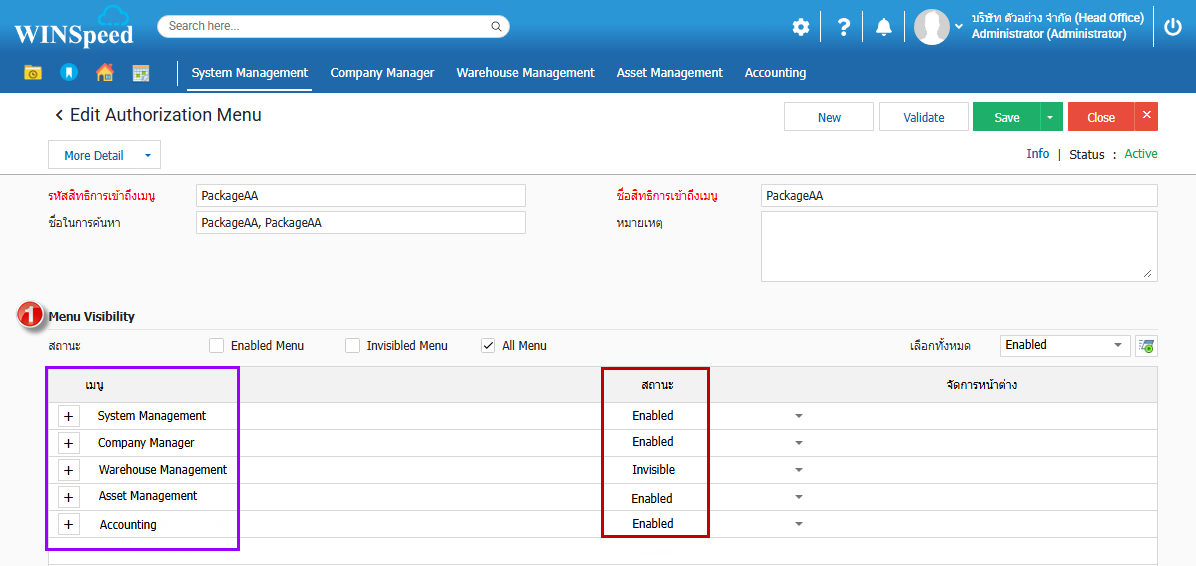
Task: Check the Enabled Menu checkbox
Action: (x=217, y=346)
